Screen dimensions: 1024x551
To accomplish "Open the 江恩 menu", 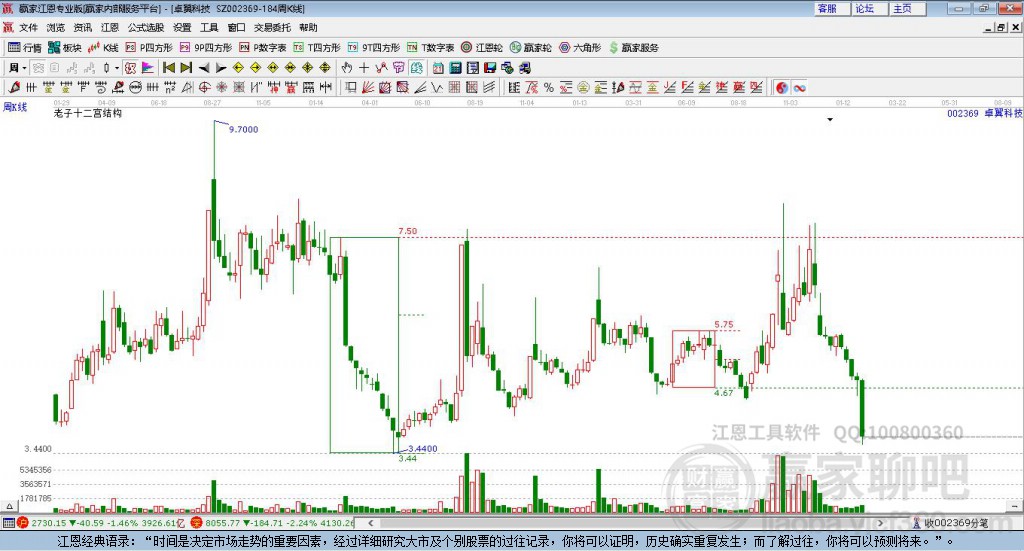I will pos(110,27).
